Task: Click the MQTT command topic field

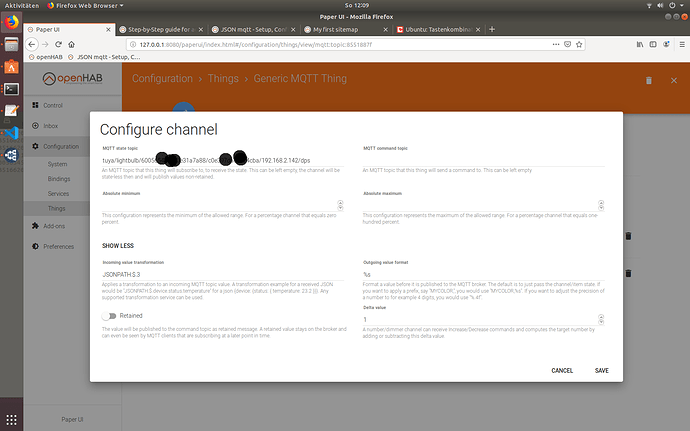Action: point(484,160)
